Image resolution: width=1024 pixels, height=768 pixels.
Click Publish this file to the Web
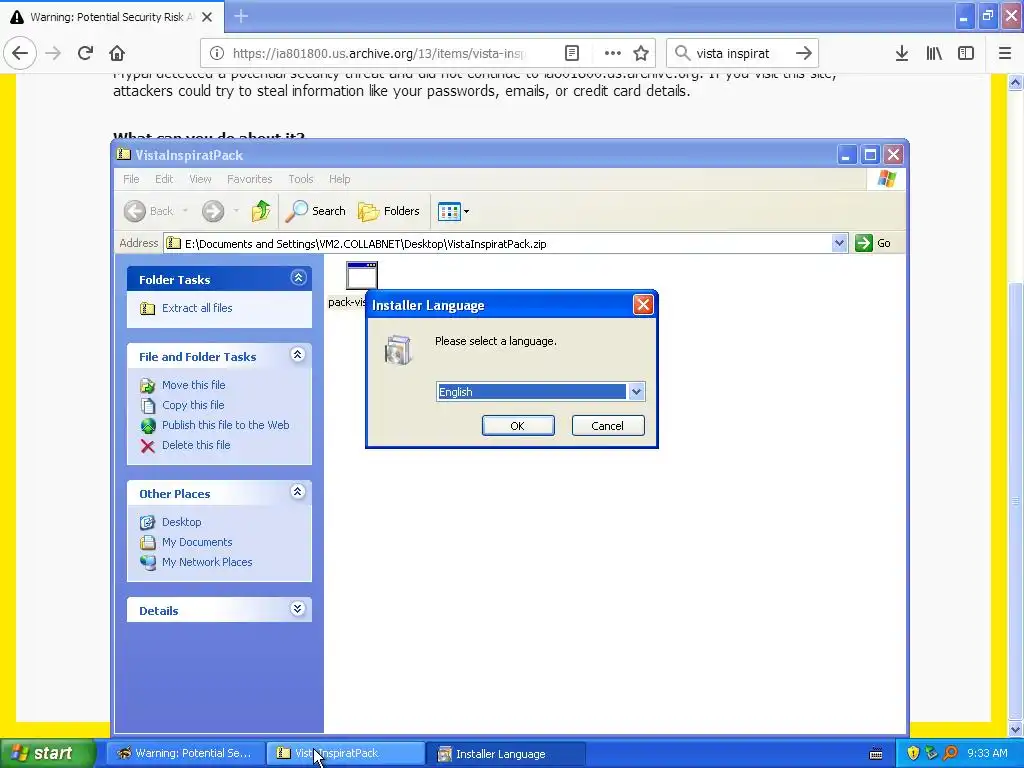(x=225, y=425)
